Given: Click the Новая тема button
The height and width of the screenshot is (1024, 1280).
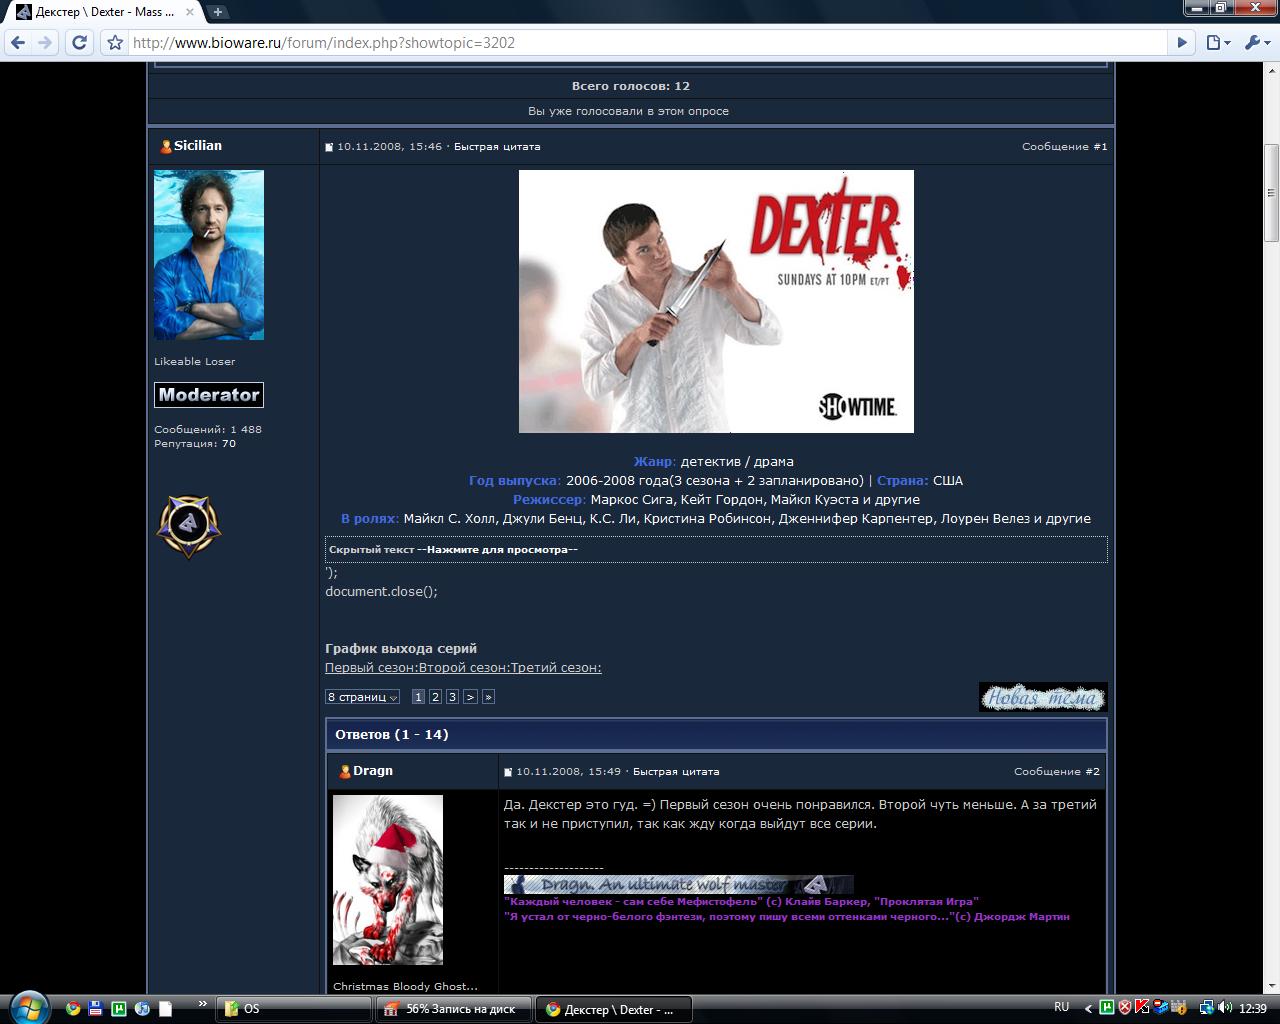Looking at the screenshot, I should coord(1043,697).
